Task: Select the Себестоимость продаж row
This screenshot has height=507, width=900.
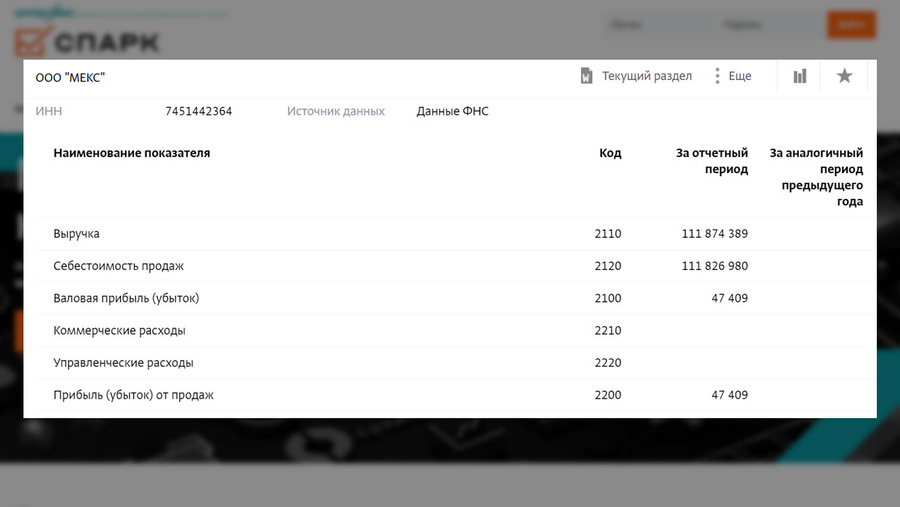Action: [449, 266]
